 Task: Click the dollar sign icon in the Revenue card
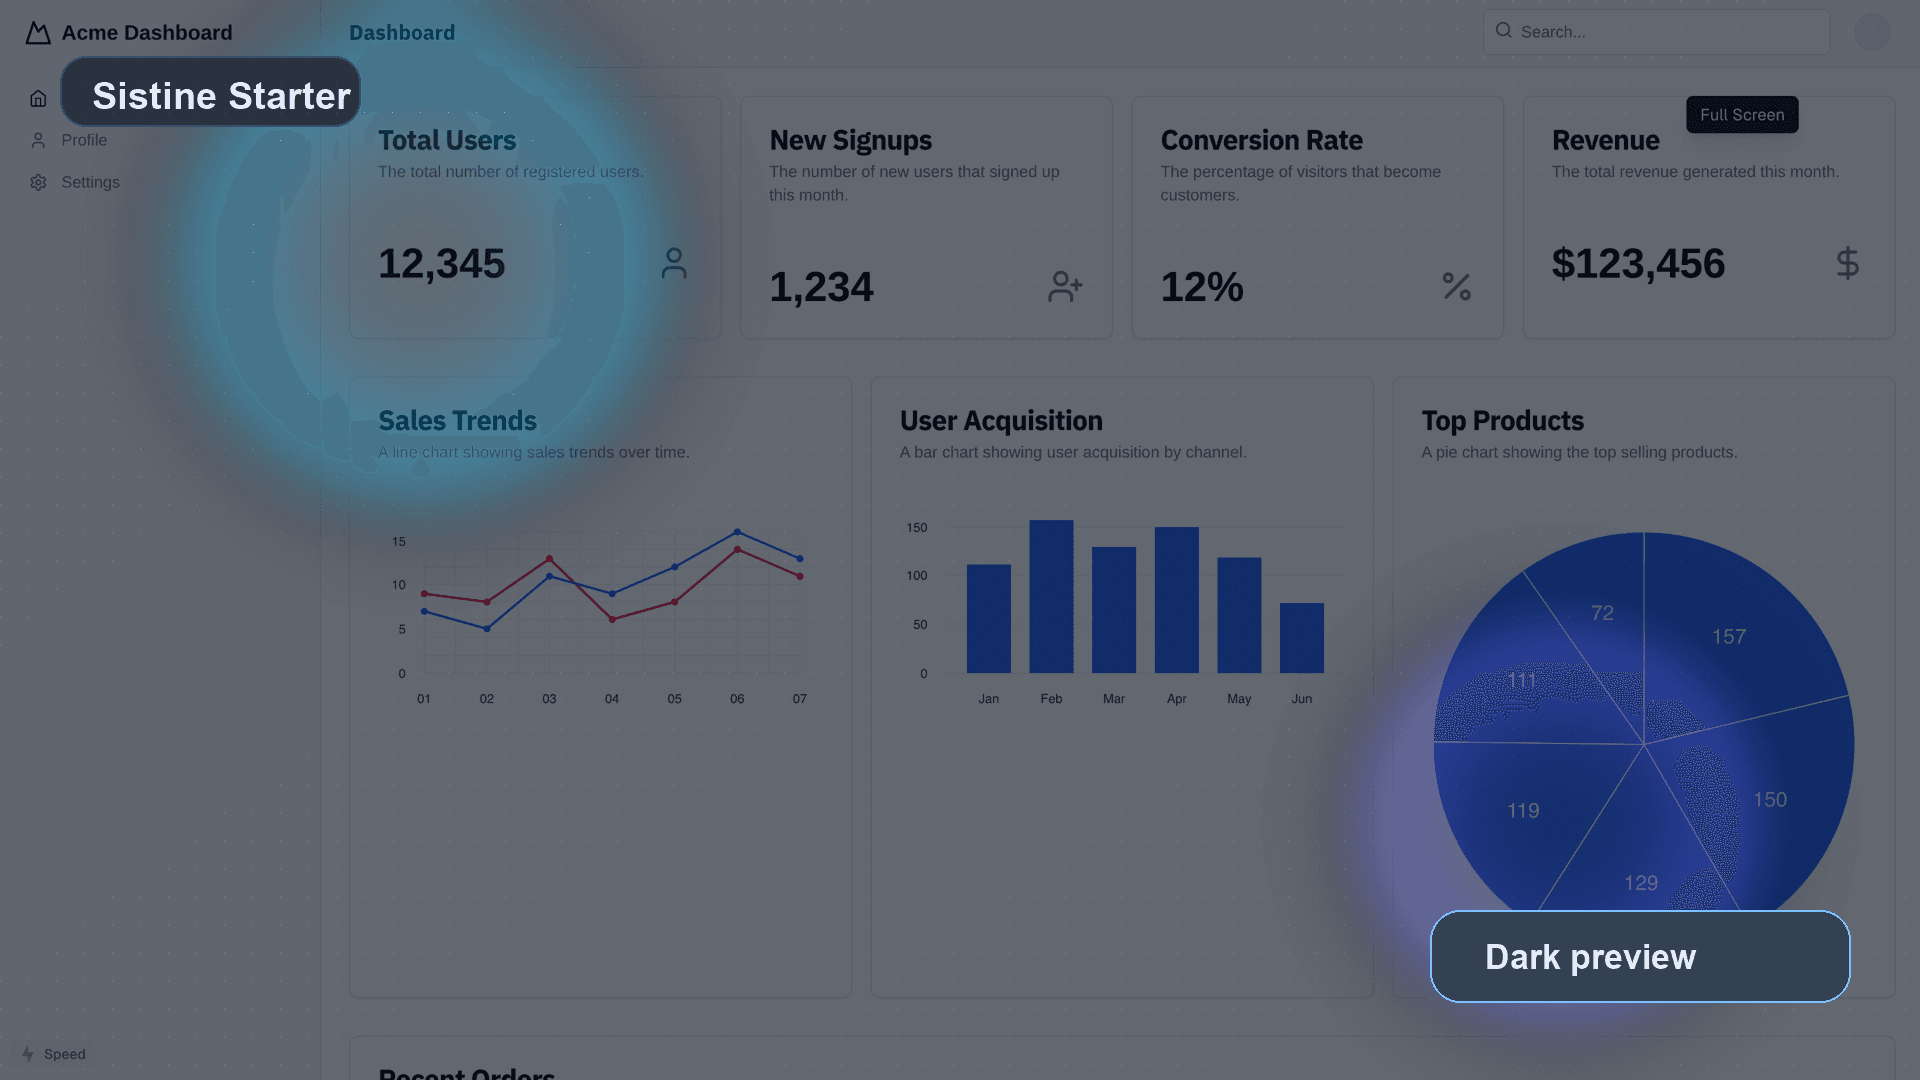click(1847, 263)
